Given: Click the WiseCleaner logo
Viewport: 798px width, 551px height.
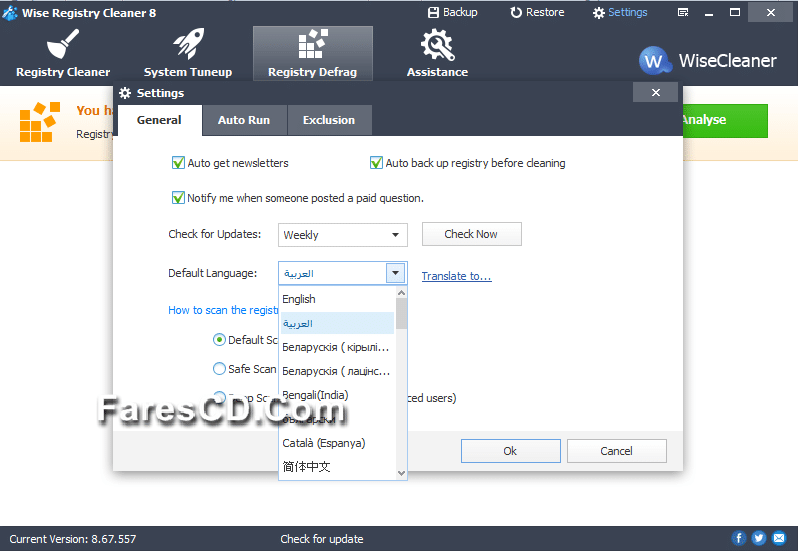Looking at the screenshot, I should click(x=707, y=61).
